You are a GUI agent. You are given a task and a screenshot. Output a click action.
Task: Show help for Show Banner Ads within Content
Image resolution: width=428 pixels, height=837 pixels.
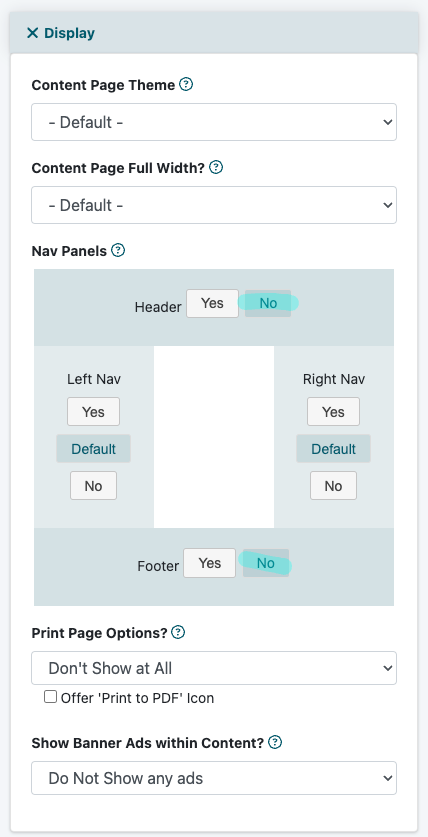275,742
